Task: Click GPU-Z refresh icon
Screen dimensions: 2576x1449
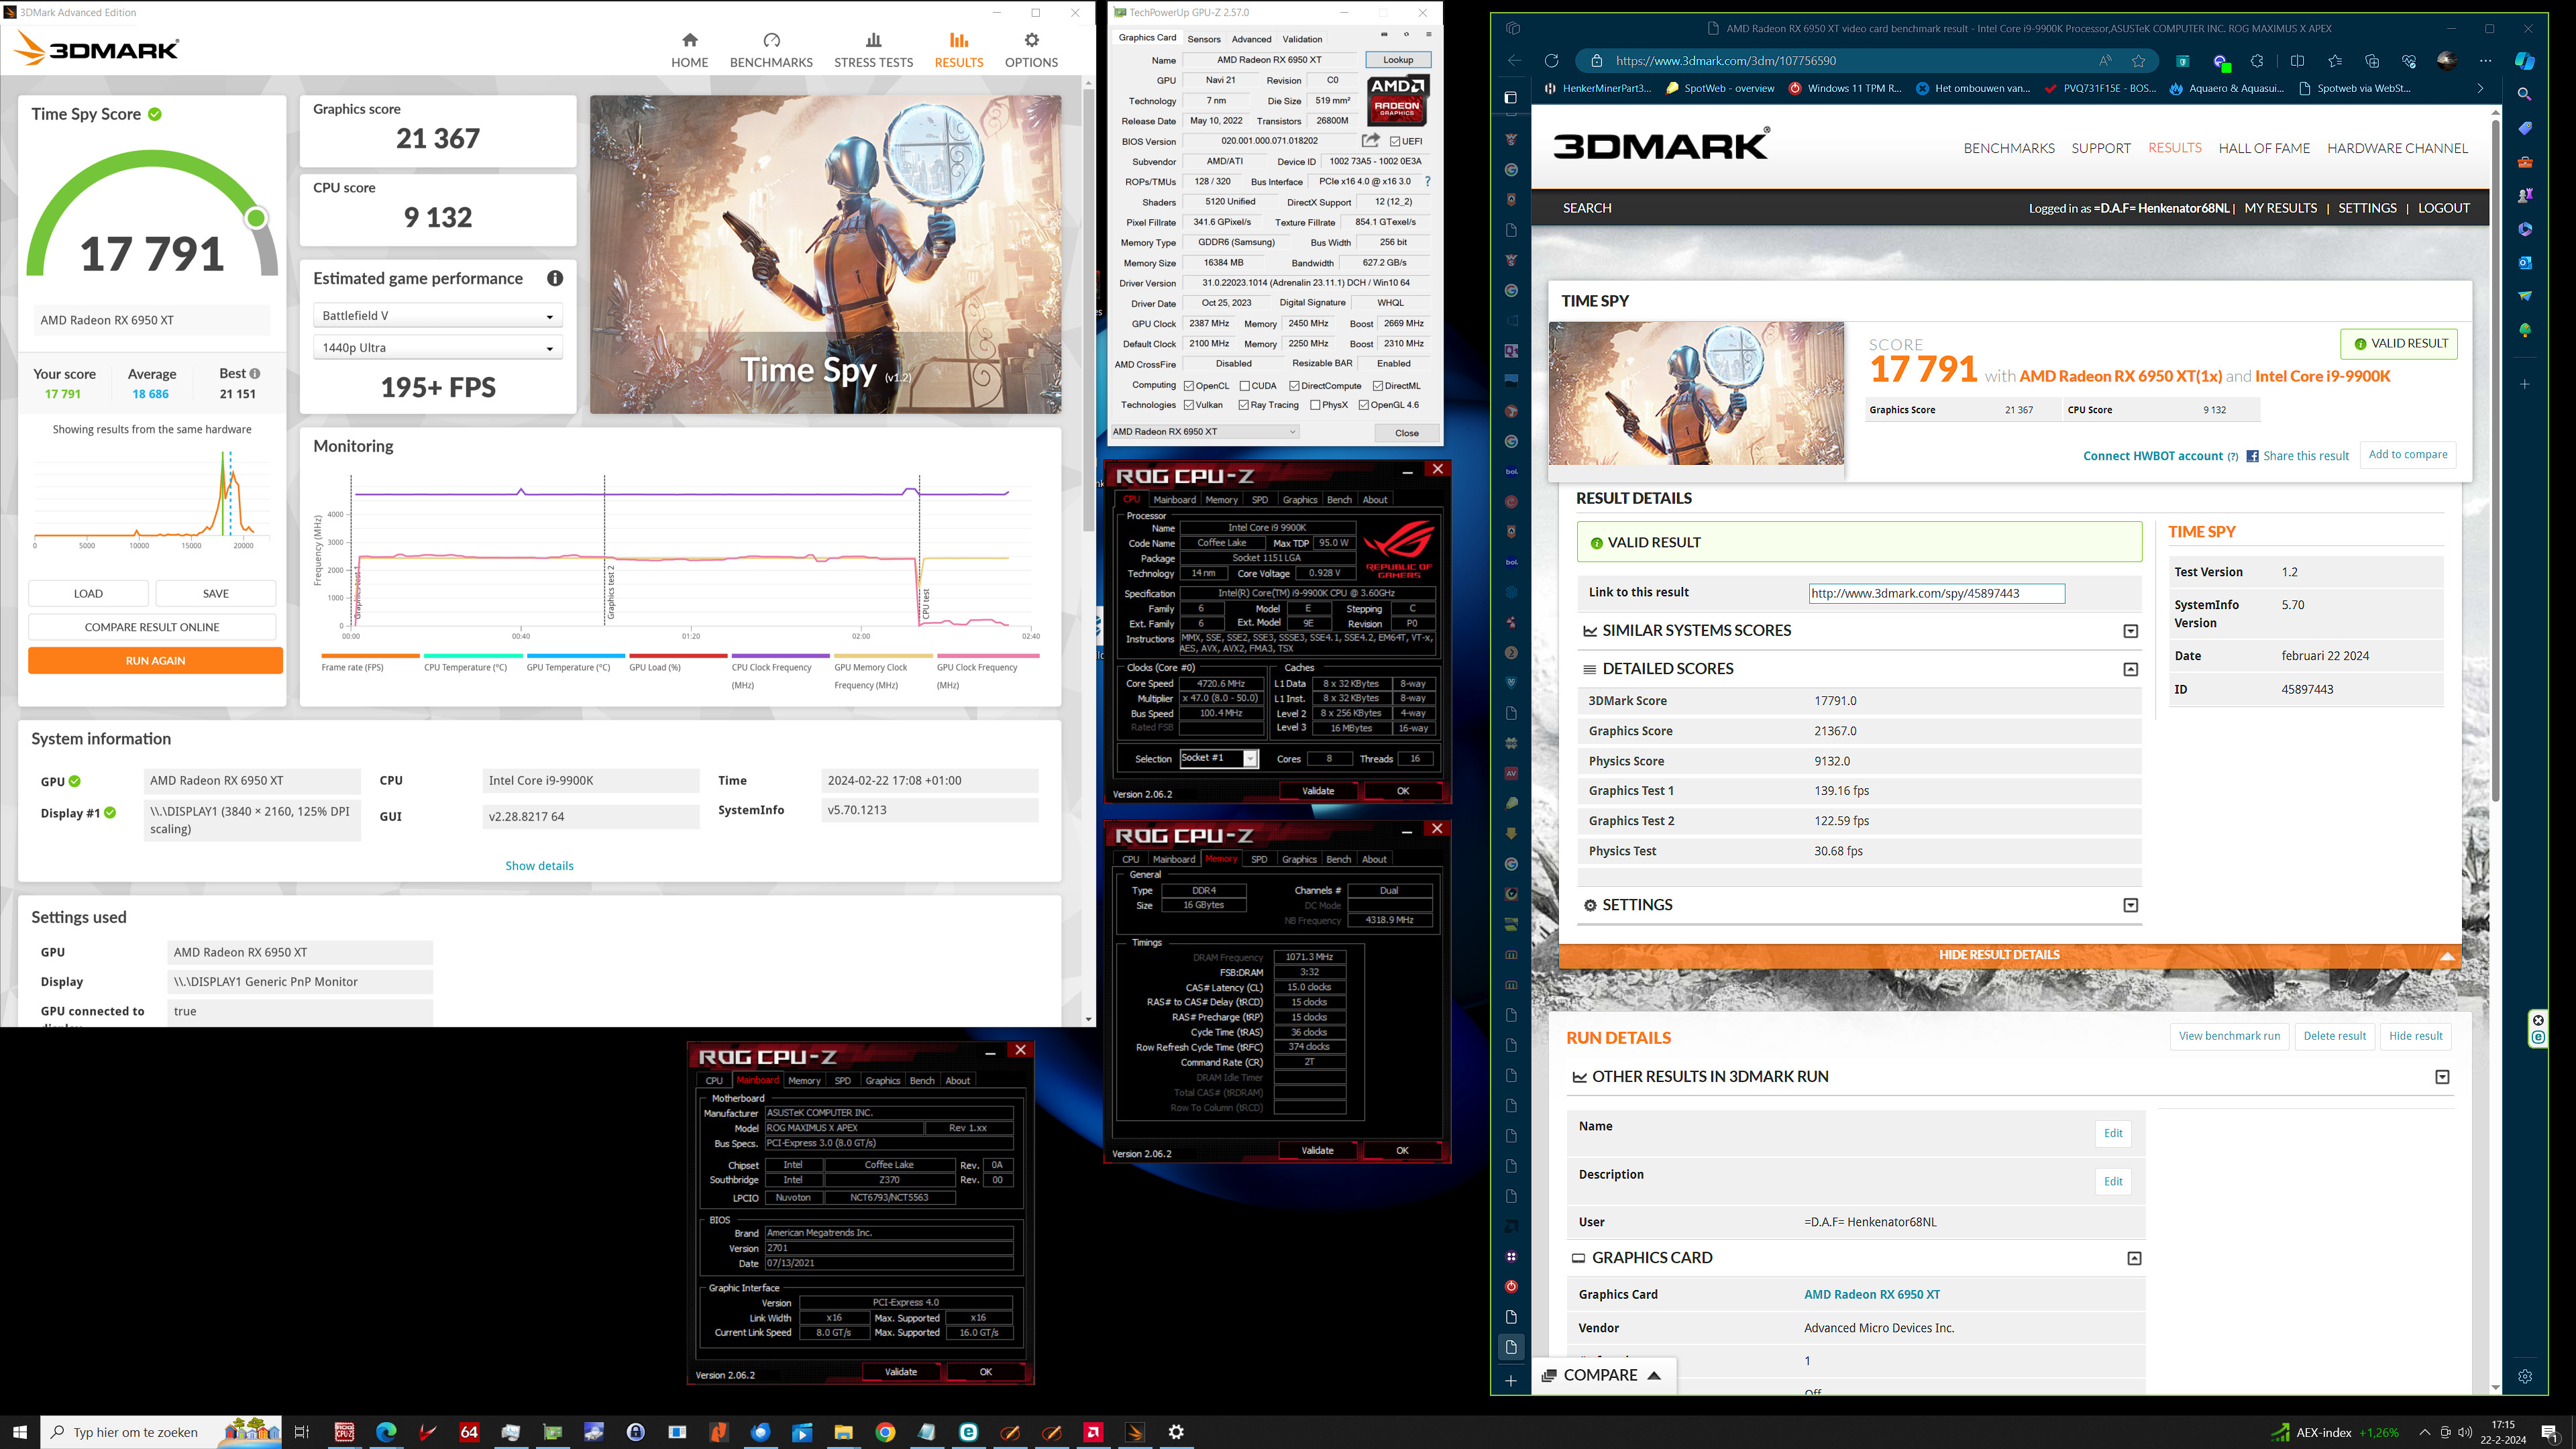Action: point(1406,35)
